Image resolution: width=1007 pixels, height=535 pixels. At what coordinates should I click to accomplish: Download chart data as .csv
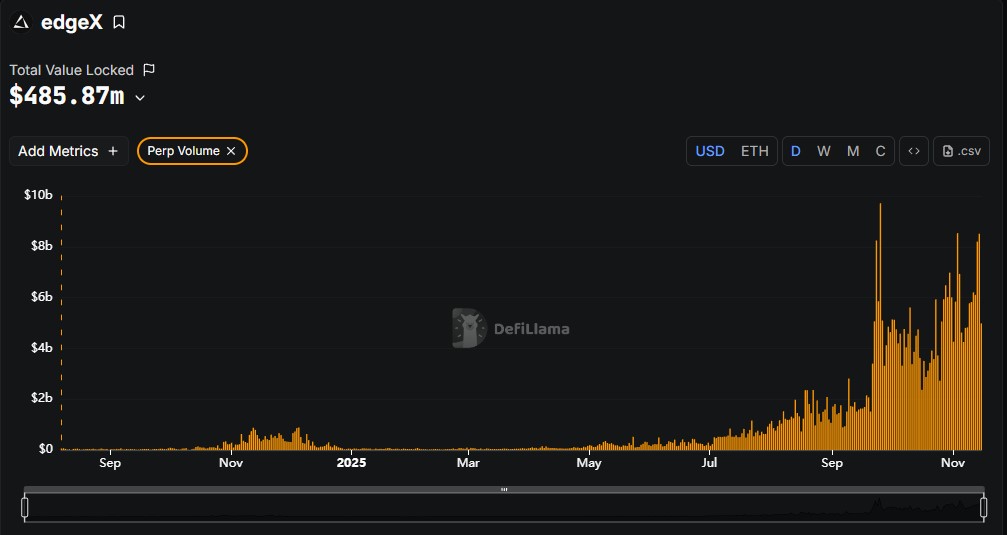click(x=961, y=151)
